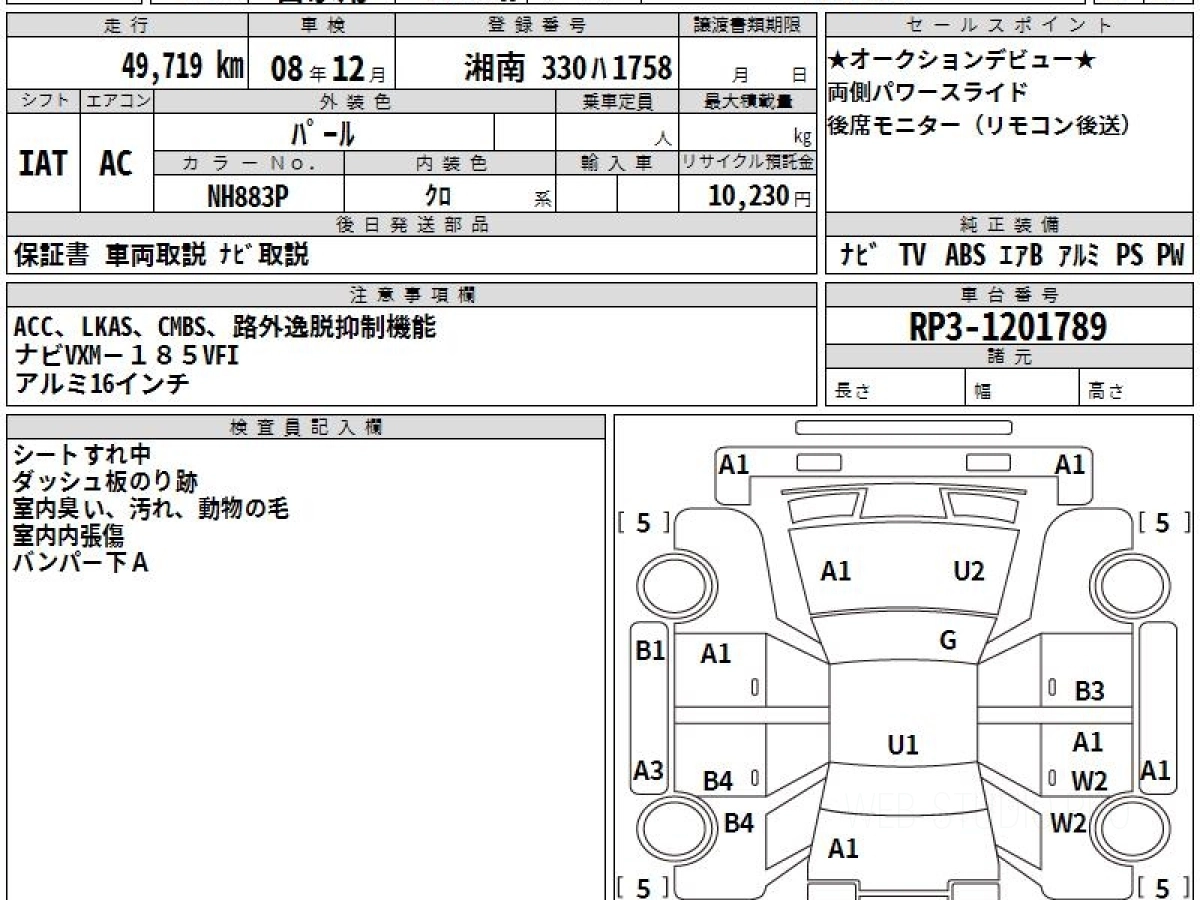This screenshot has height=900, width=1200.
Task: Select the エアB airbag equipment entry
Action: [x=1021, y=255]
